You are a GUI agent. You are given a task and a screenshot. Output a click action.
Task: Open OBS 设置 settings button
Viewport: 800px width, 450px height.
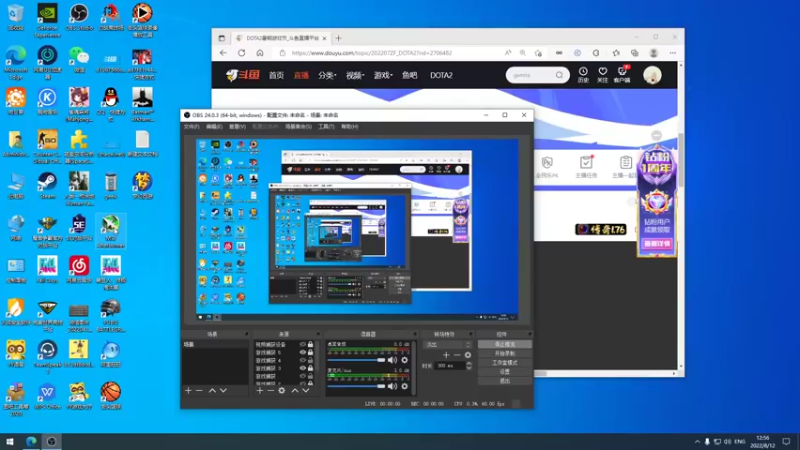pos(505,372)
